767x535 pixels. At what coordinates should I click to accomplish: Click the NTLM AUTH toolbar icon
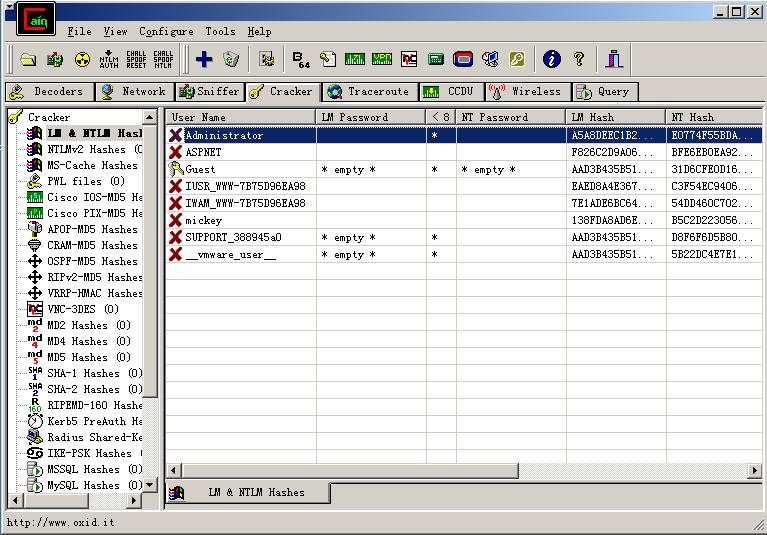pyautogui.click(x=109, y=60)
